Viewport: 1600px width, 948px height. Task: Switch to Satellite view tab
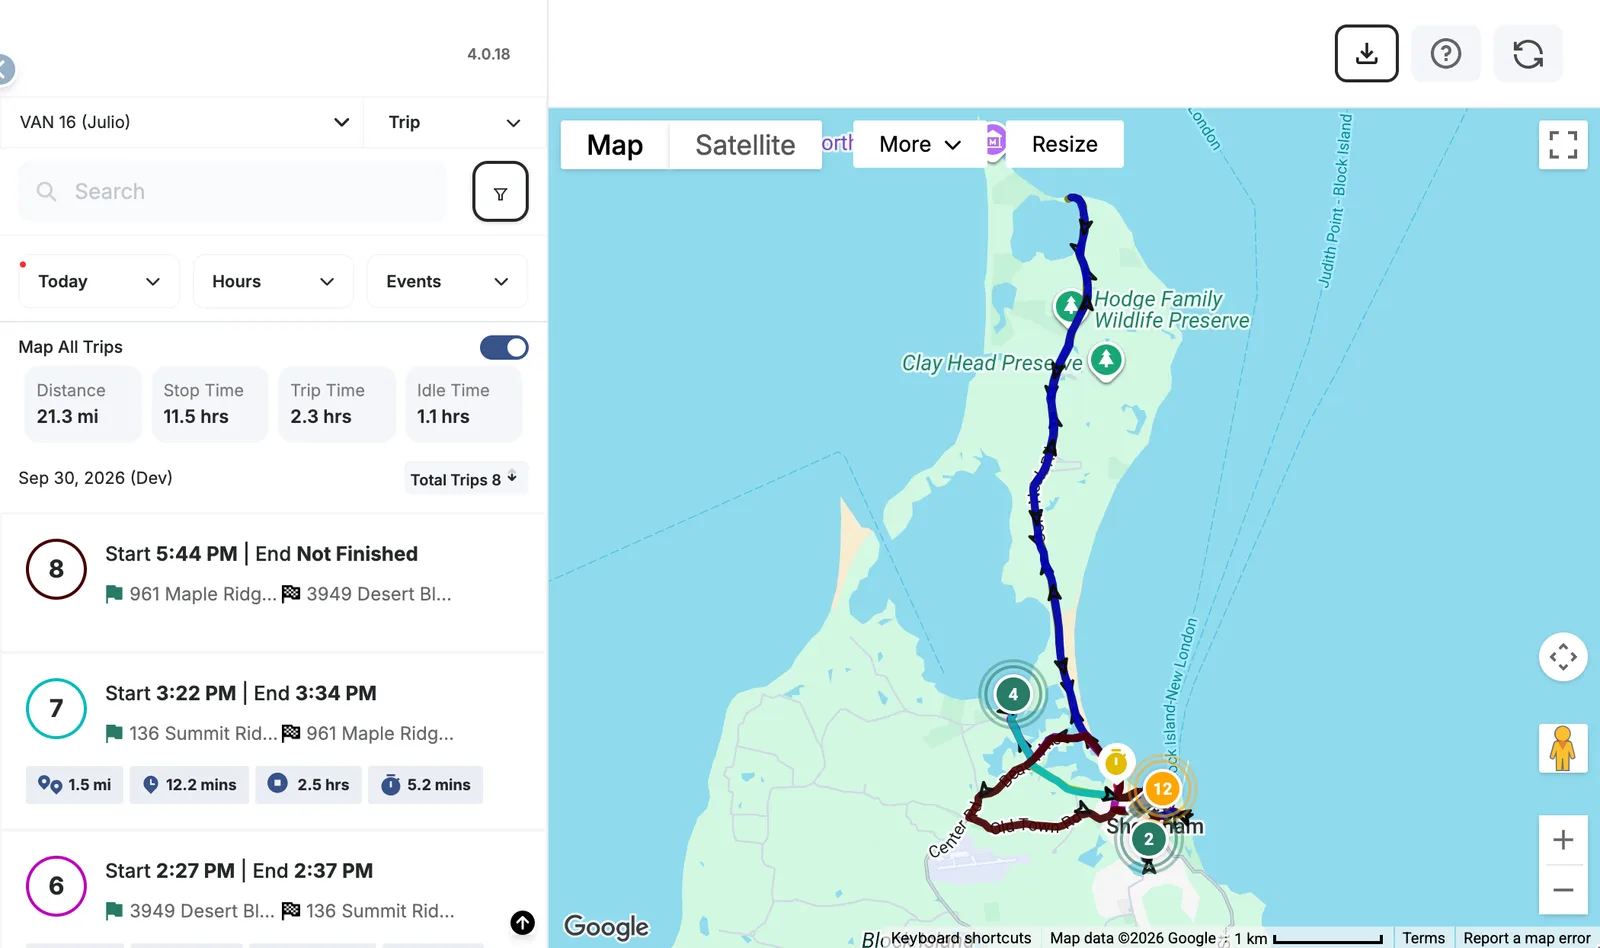click(745, 145)
